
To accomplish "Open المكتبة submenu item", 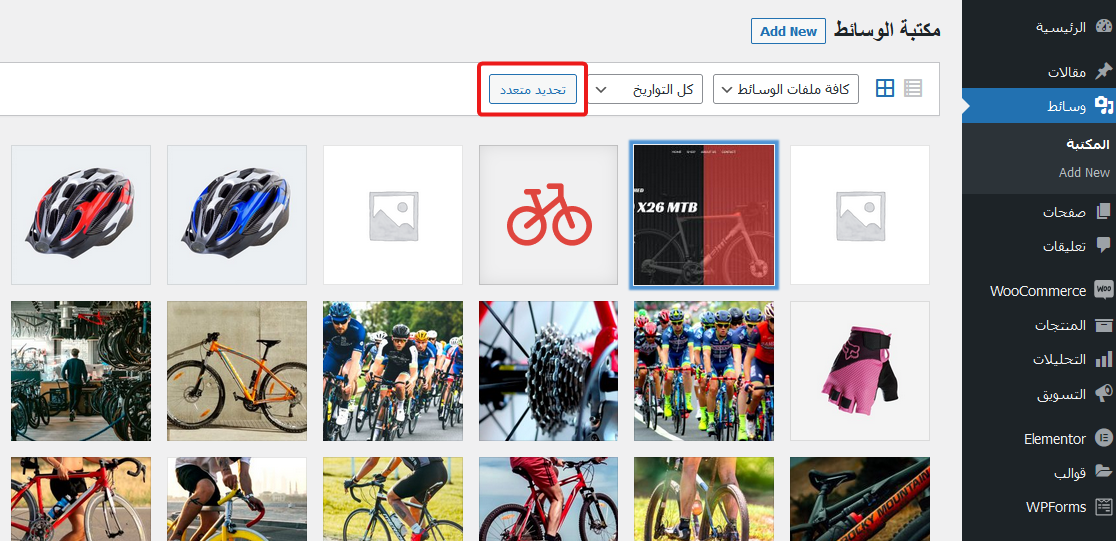I will [x=1088, y=144].
